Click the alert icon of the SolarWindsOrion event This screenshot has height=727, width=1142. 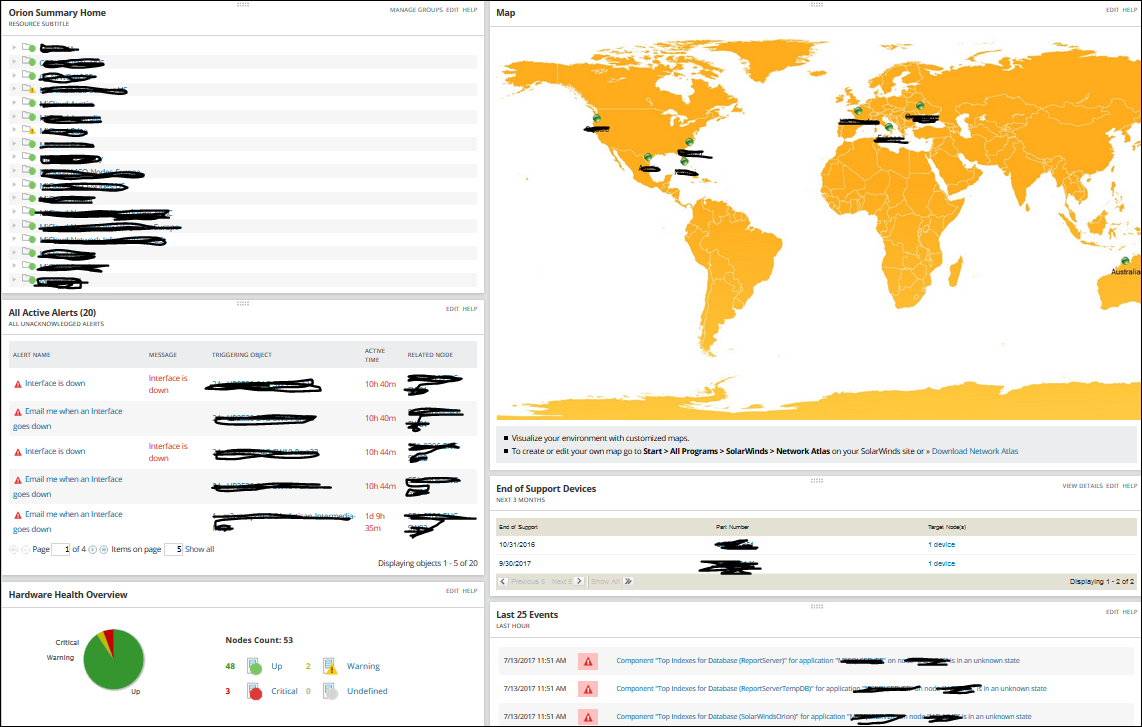[588, 717]
